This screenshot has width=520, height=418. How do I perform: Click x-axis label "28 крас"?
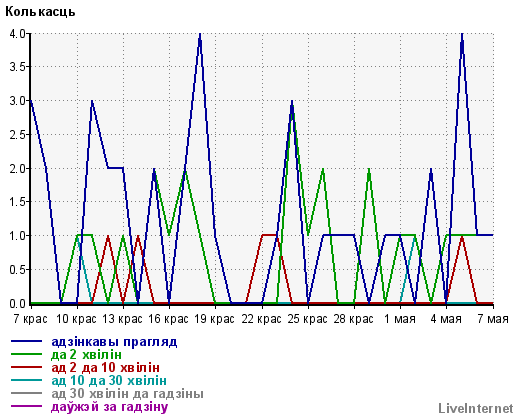coord(354,319)
